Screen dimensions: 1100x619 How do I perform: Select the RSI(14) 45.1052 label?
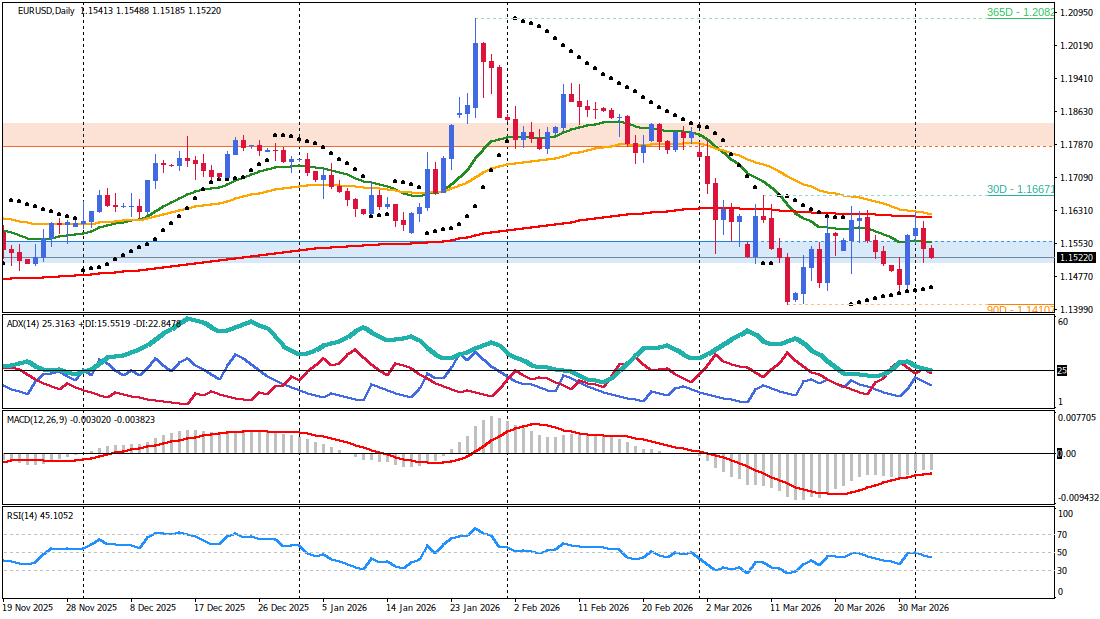[x=40, y=516]
